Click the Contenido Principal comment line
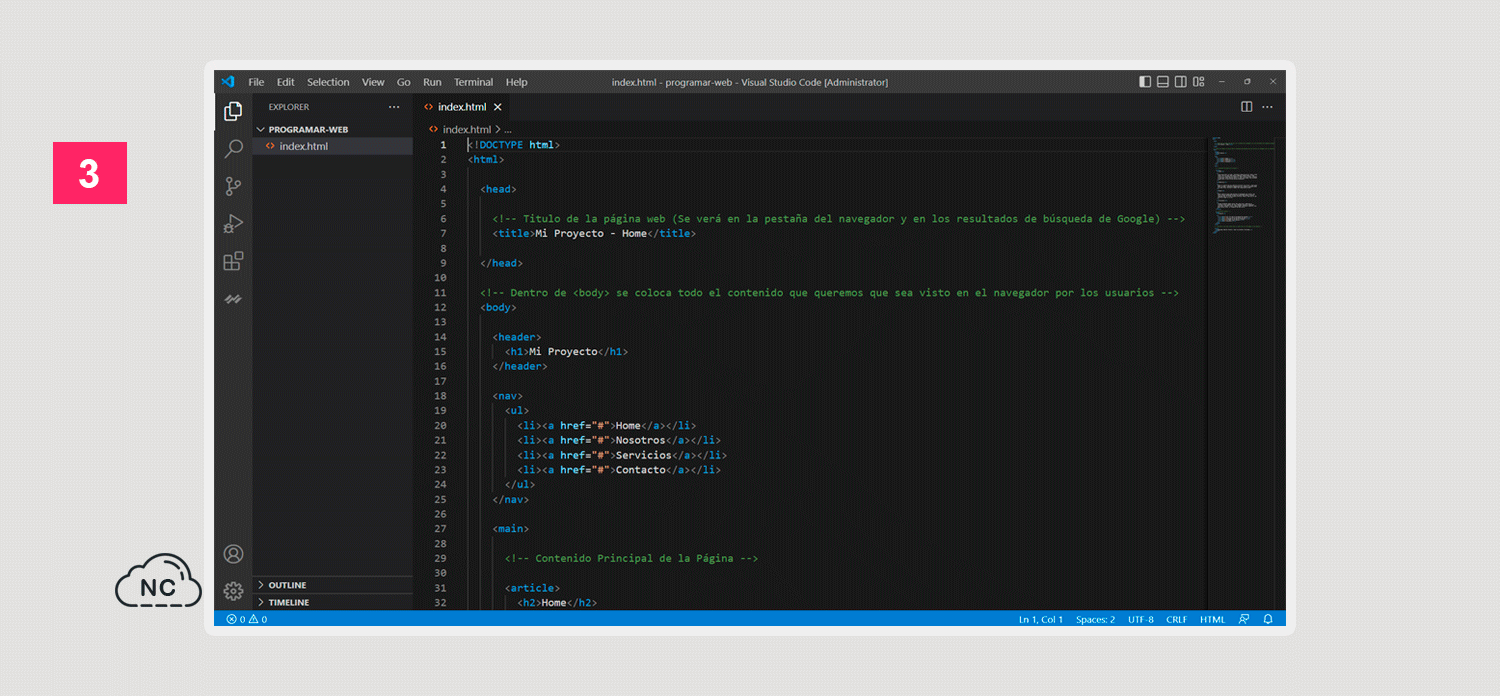1500x696 pixels. click(x=631, y=558)
